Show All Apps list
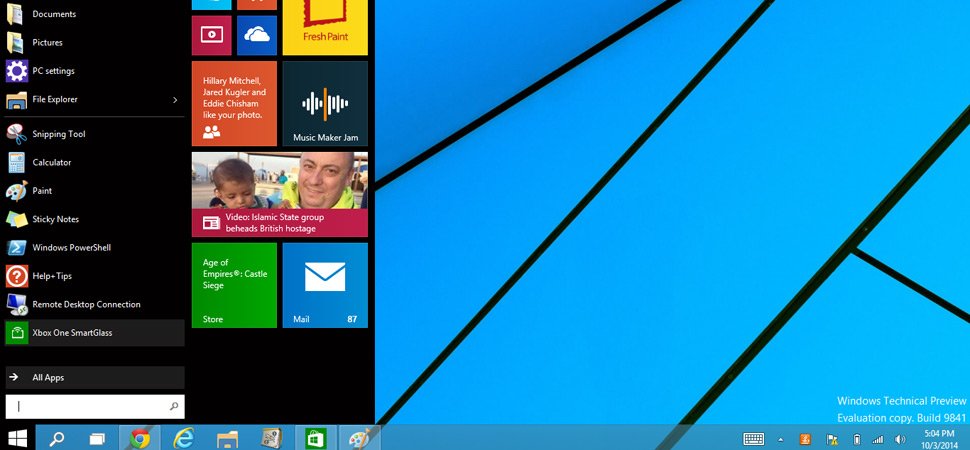 [95, 378]
